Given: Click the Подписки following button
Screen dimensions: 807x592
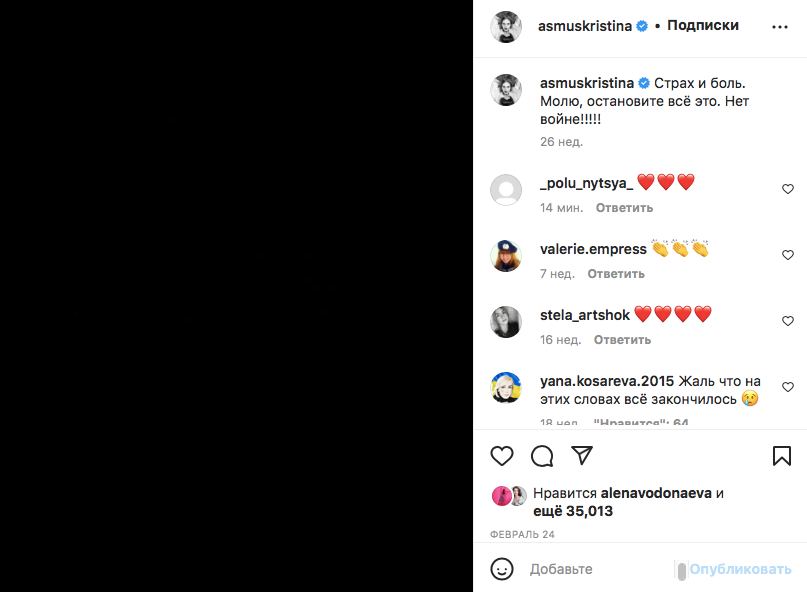Looking at the screenshot, I should point(703,26).
